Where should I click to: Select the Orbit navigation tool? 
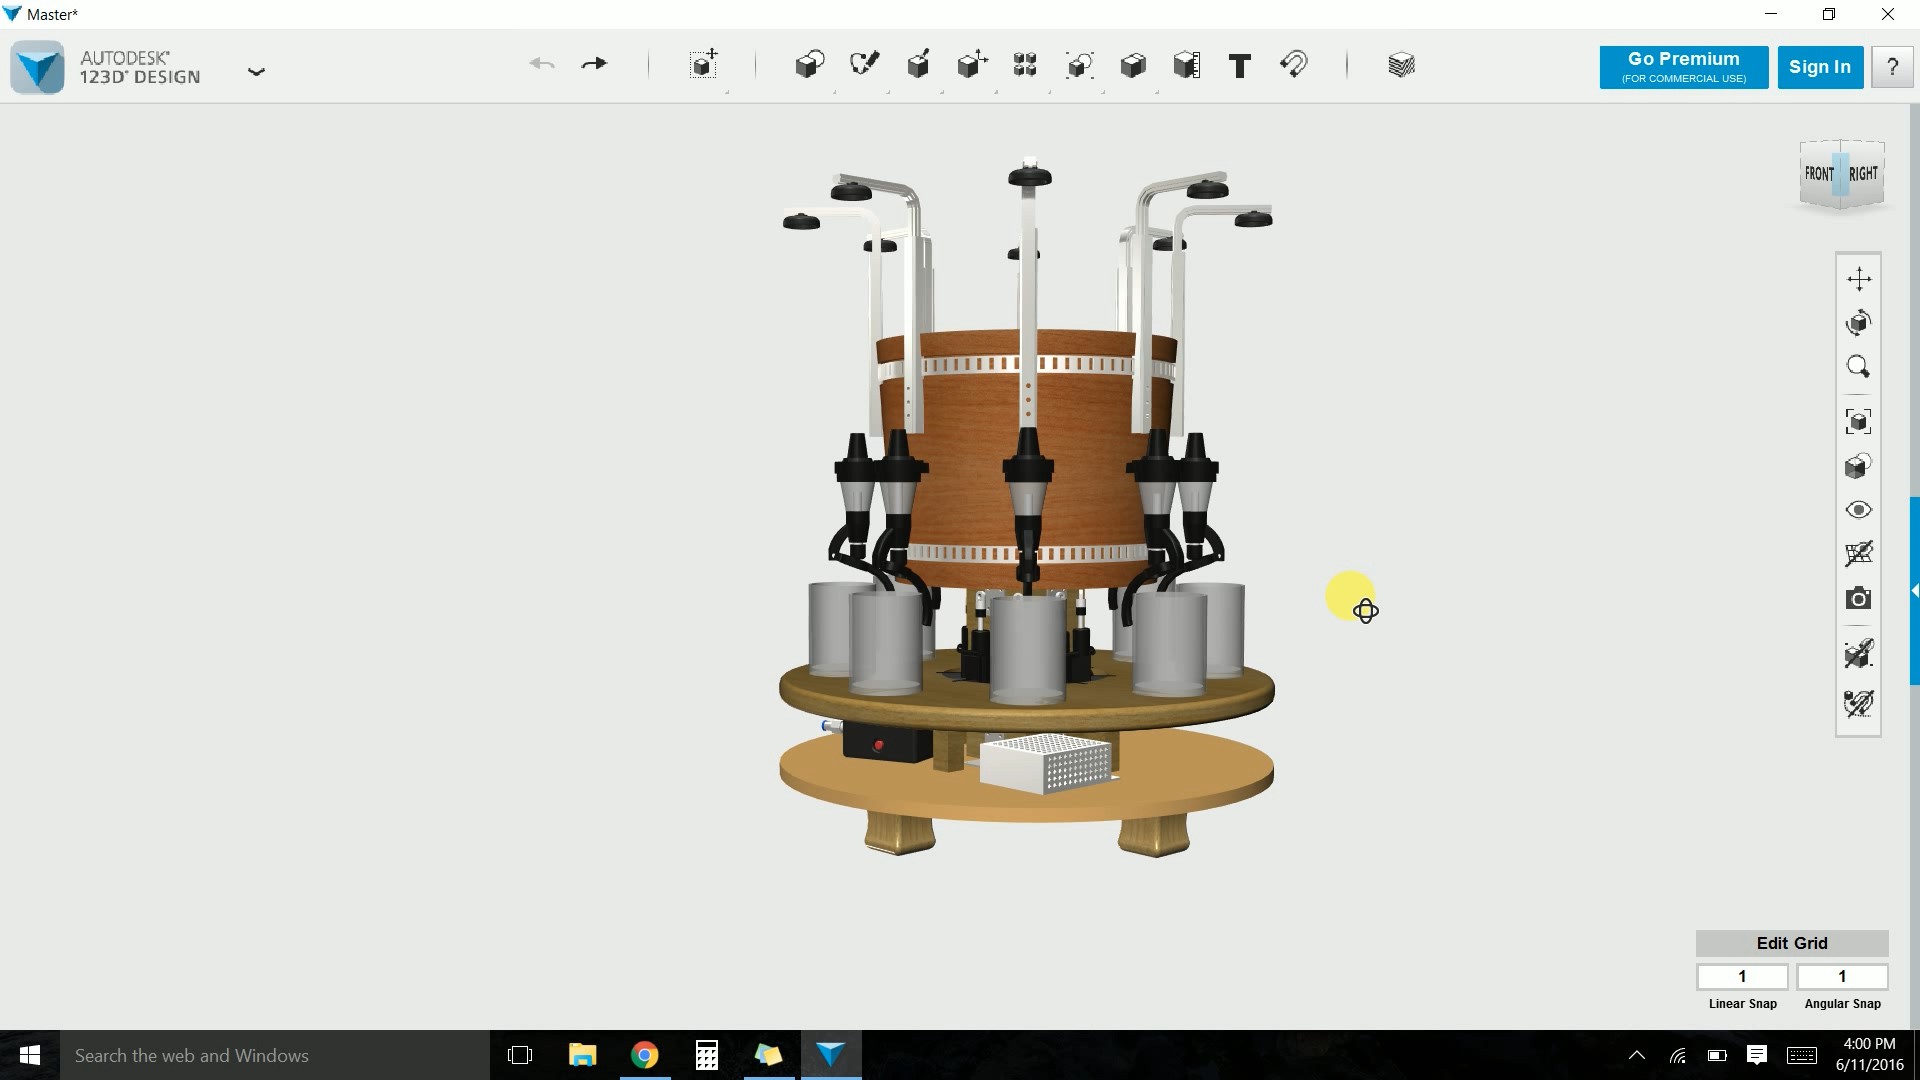(x=1859, y=322)
